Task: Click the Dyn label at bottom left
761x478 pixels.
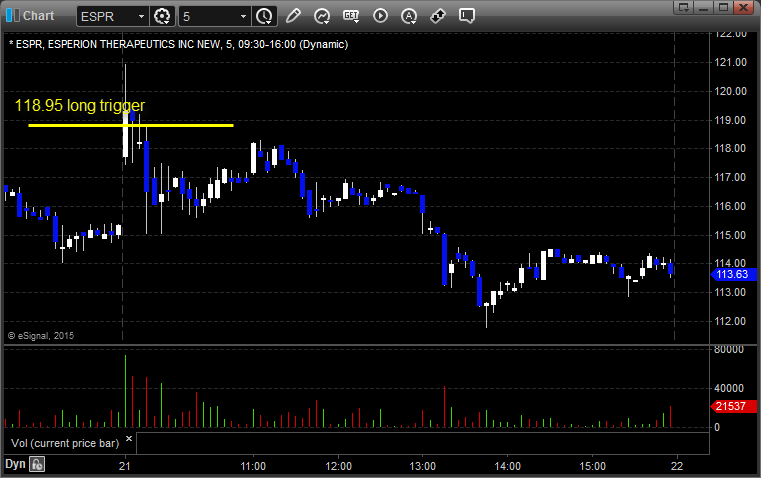Action: pos(15,464)
